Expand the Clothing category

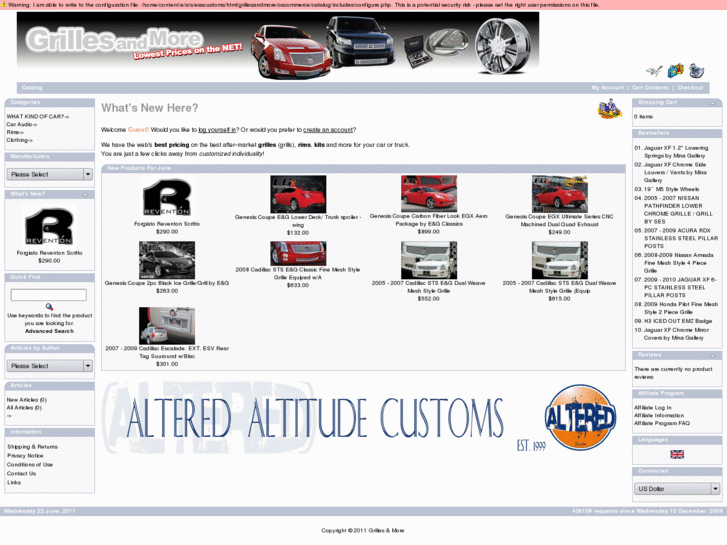tap(19, 140)
